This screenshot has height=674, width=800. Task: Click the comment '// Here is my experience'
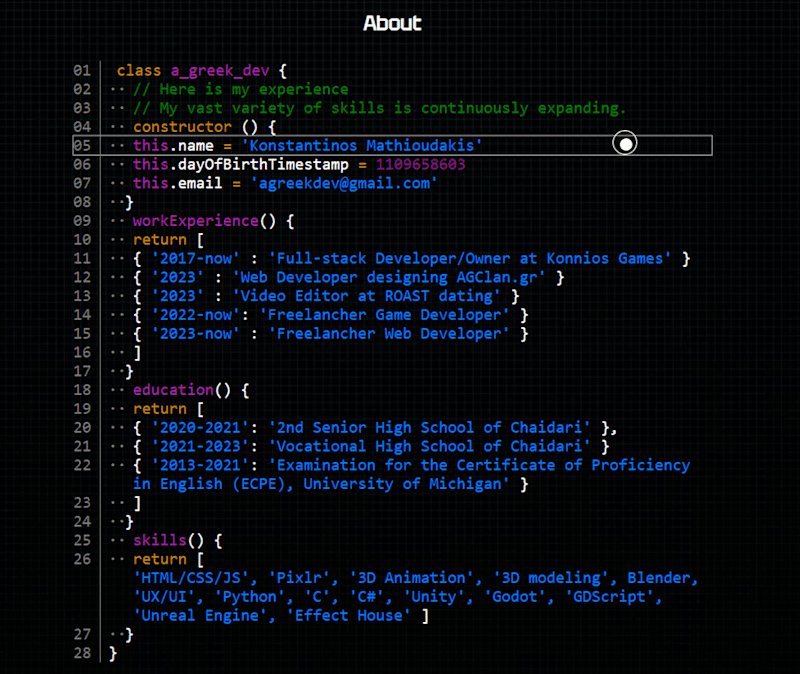tap(241, 89)
